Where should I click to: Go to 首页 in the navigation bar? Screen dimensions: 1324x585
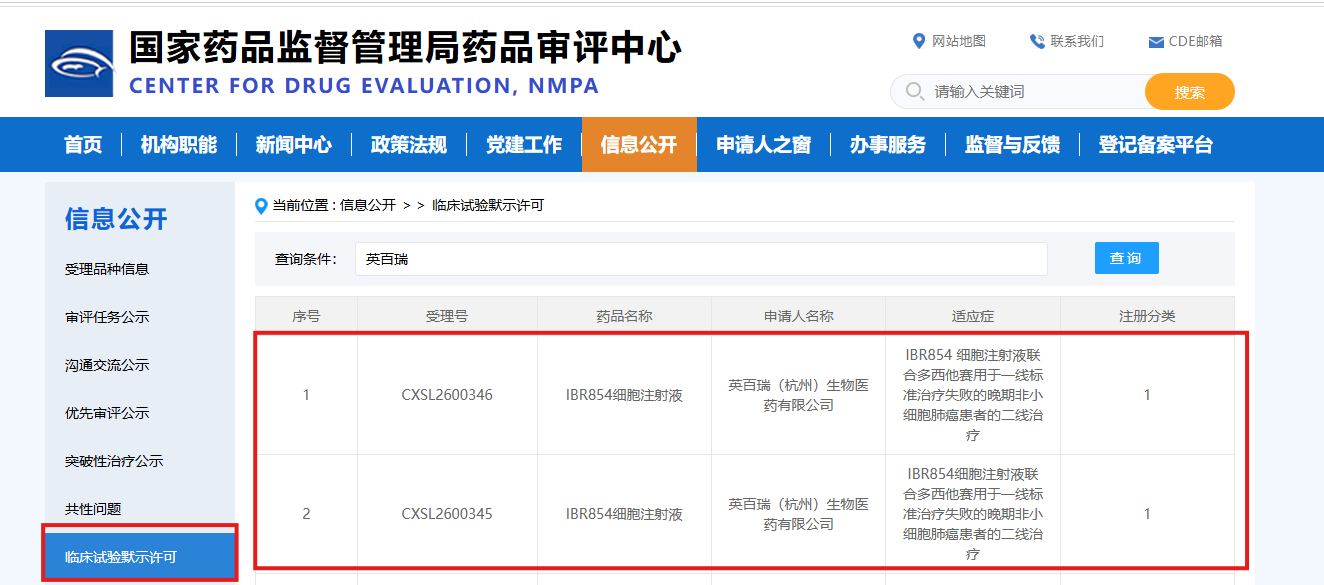tap(83, 145)
